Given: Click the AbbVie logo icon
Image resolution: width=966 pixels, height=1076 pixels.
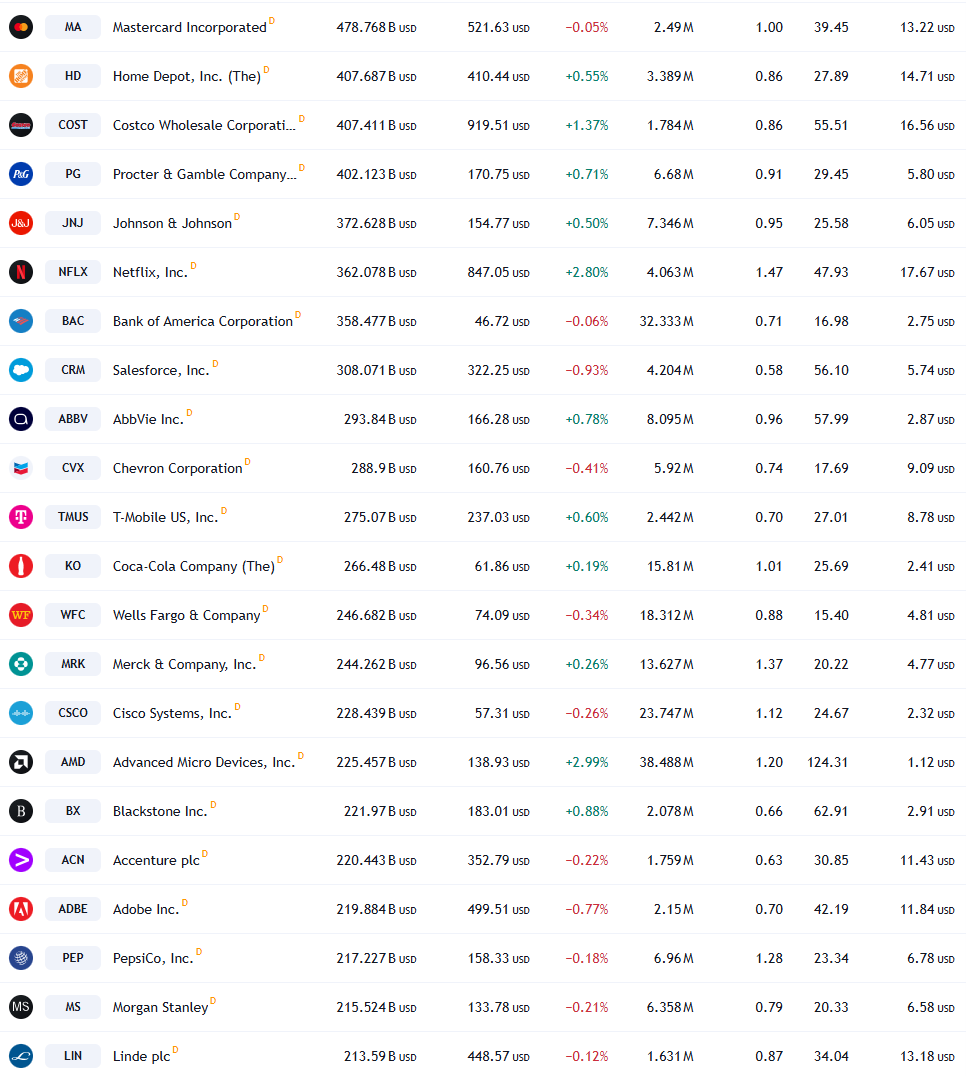Looking at the screenshot, I should 21,419.
